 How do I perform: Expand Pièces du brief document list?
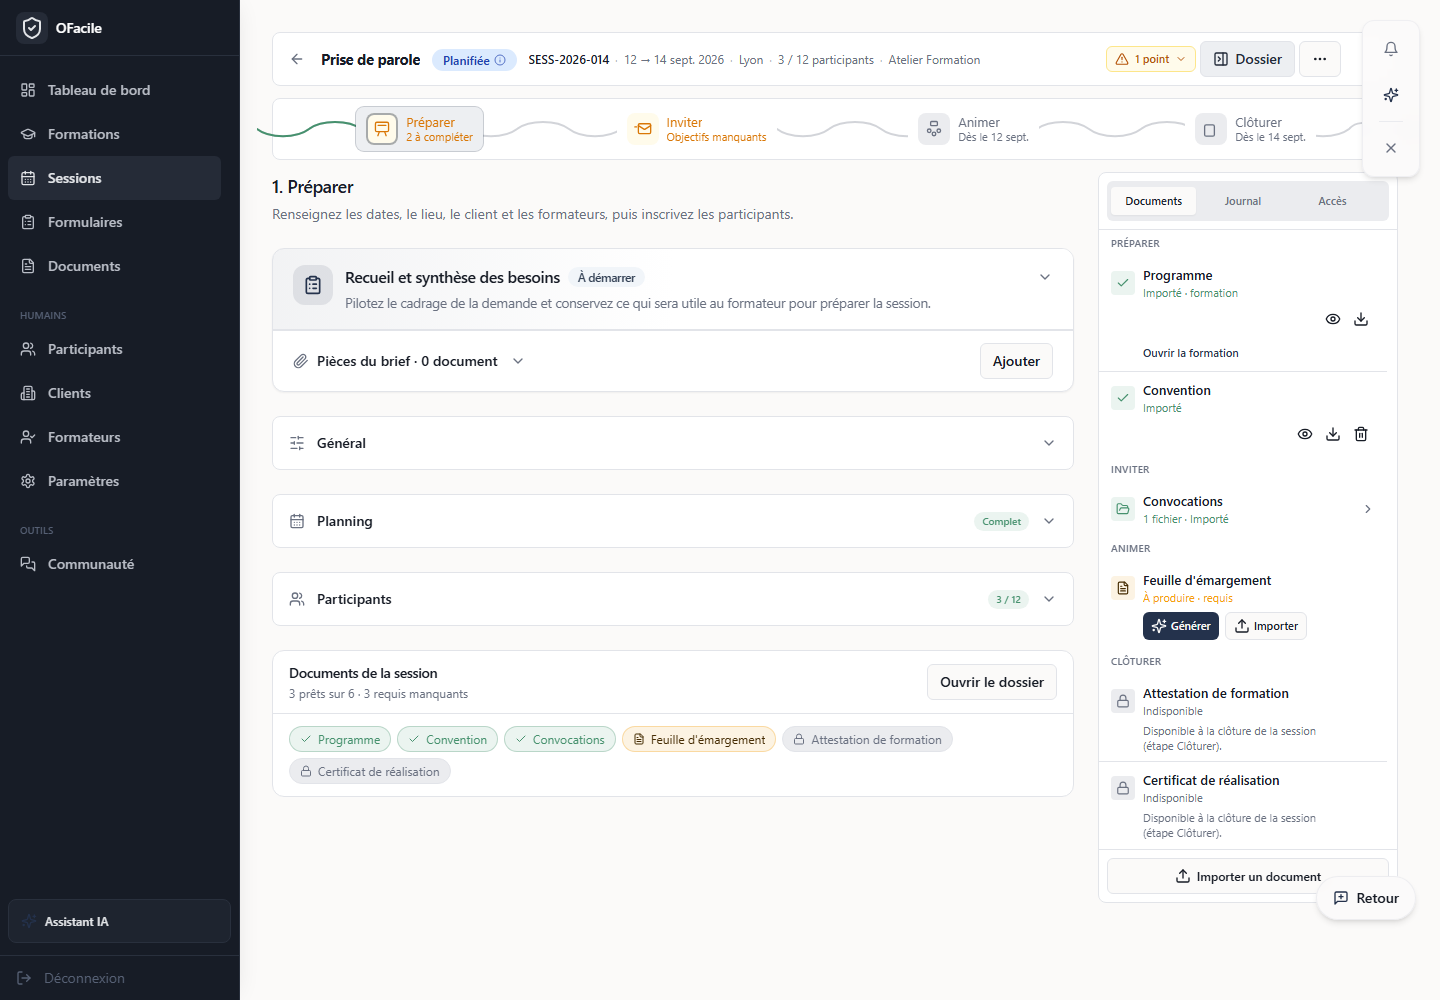pos(518,361)
